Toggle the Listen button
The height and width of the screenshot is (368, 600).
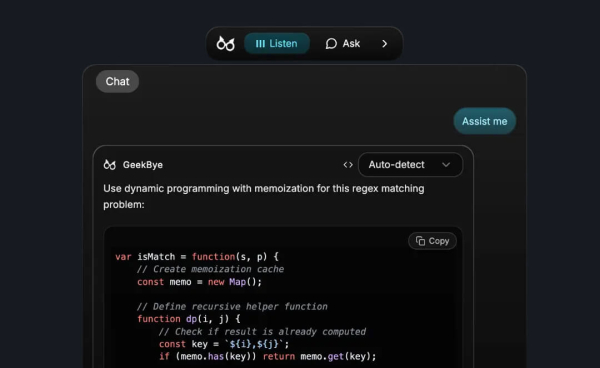pyautogui.click(x=277, y=44)
